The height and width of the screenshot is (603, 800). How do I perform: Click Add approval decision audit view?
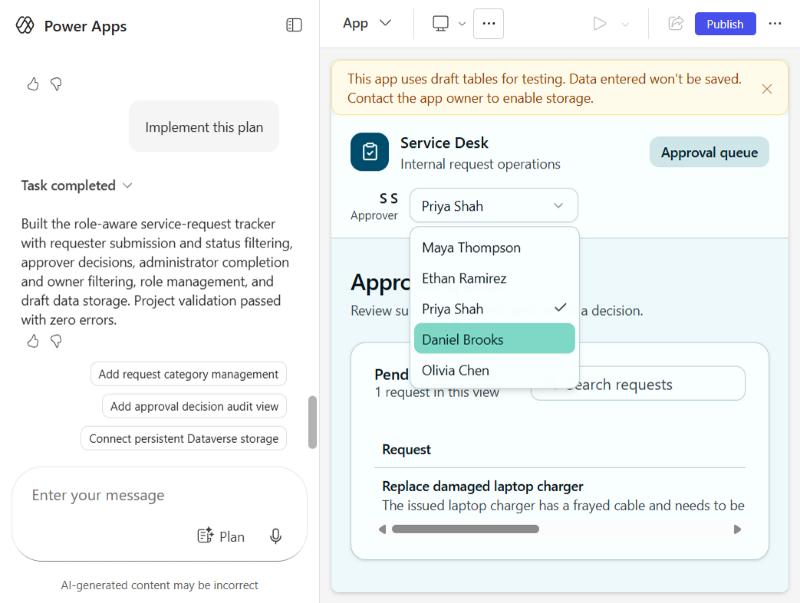[x=194, y=406]
